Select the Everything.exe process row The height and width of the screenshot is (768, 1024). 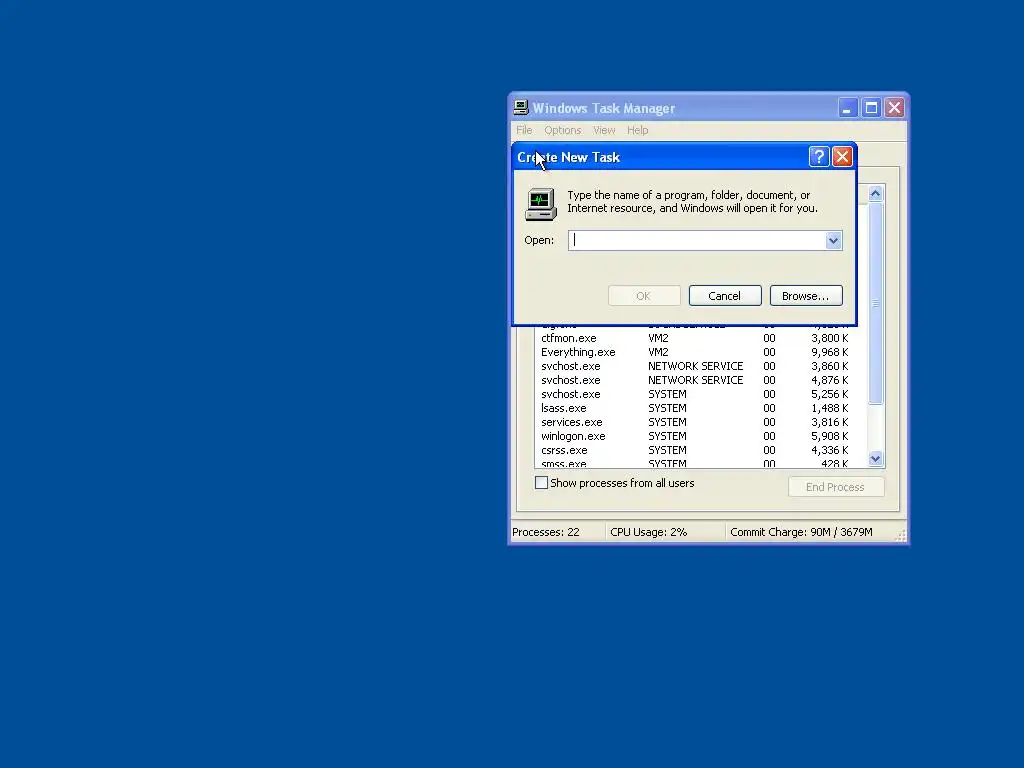(x=700, y=352)
